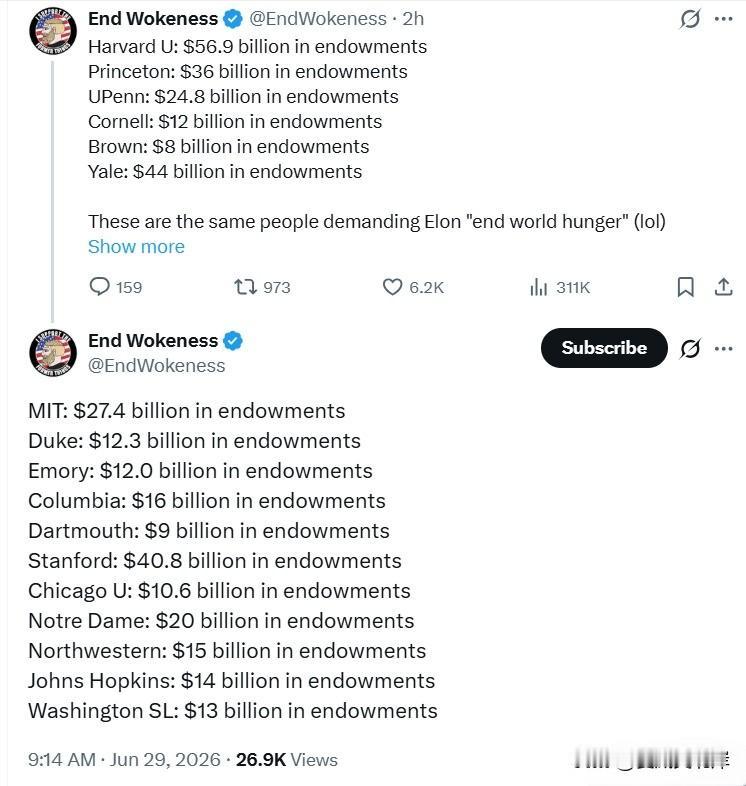
Task: Open the more options menu on top tweet
Action: tap(723, 19)
